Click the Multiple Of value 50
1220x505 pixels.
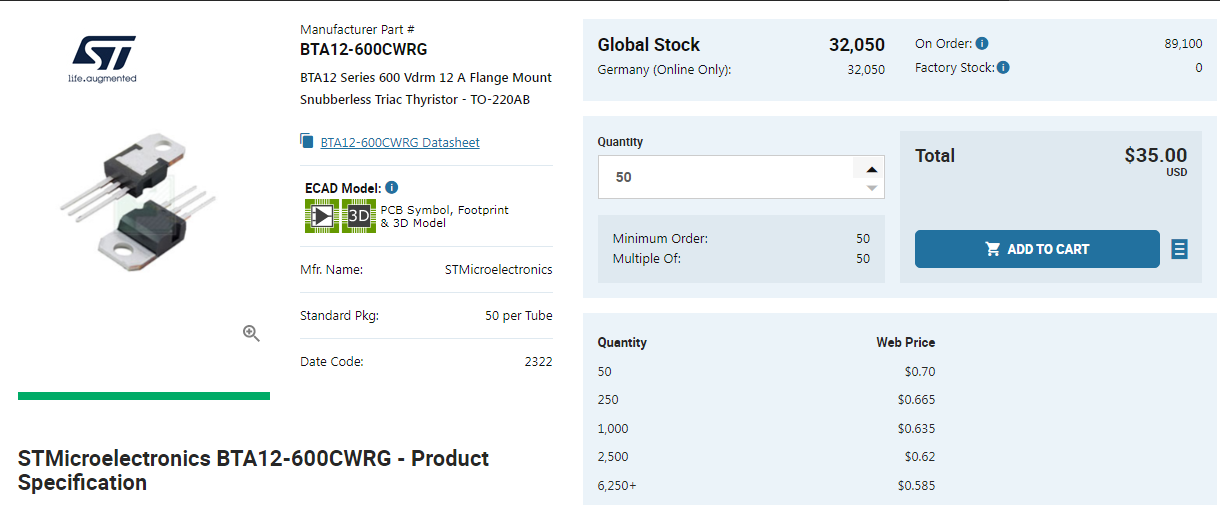coord(863,259)
